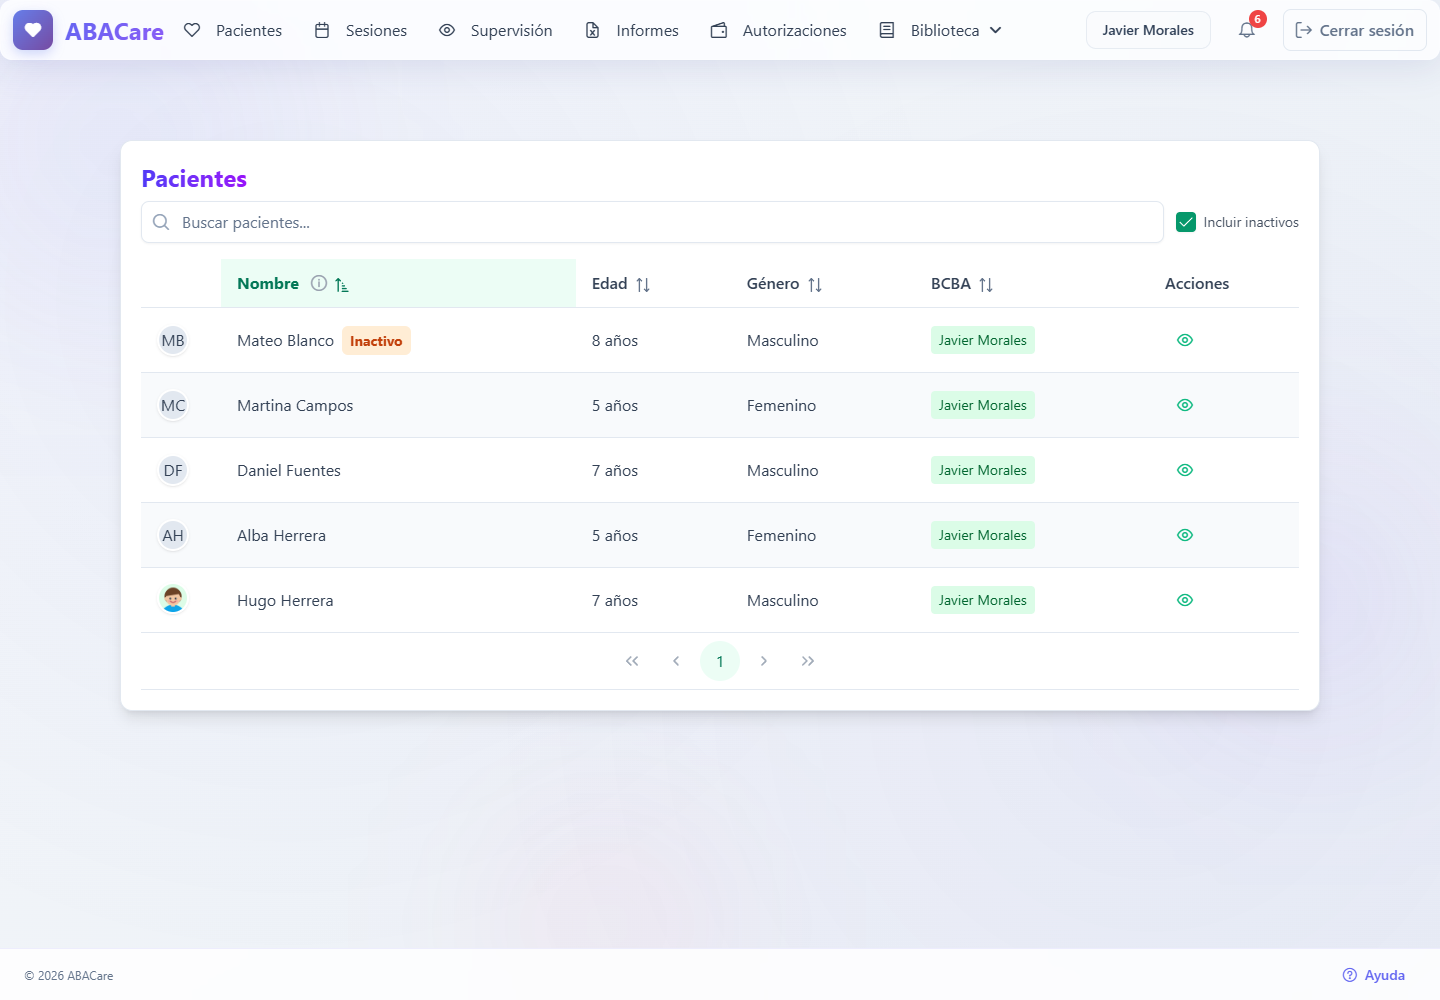Screen dimensions: 1440x1000
Task: View Mateo Blanco's details via eye icon
Action: coord(1185,340)
